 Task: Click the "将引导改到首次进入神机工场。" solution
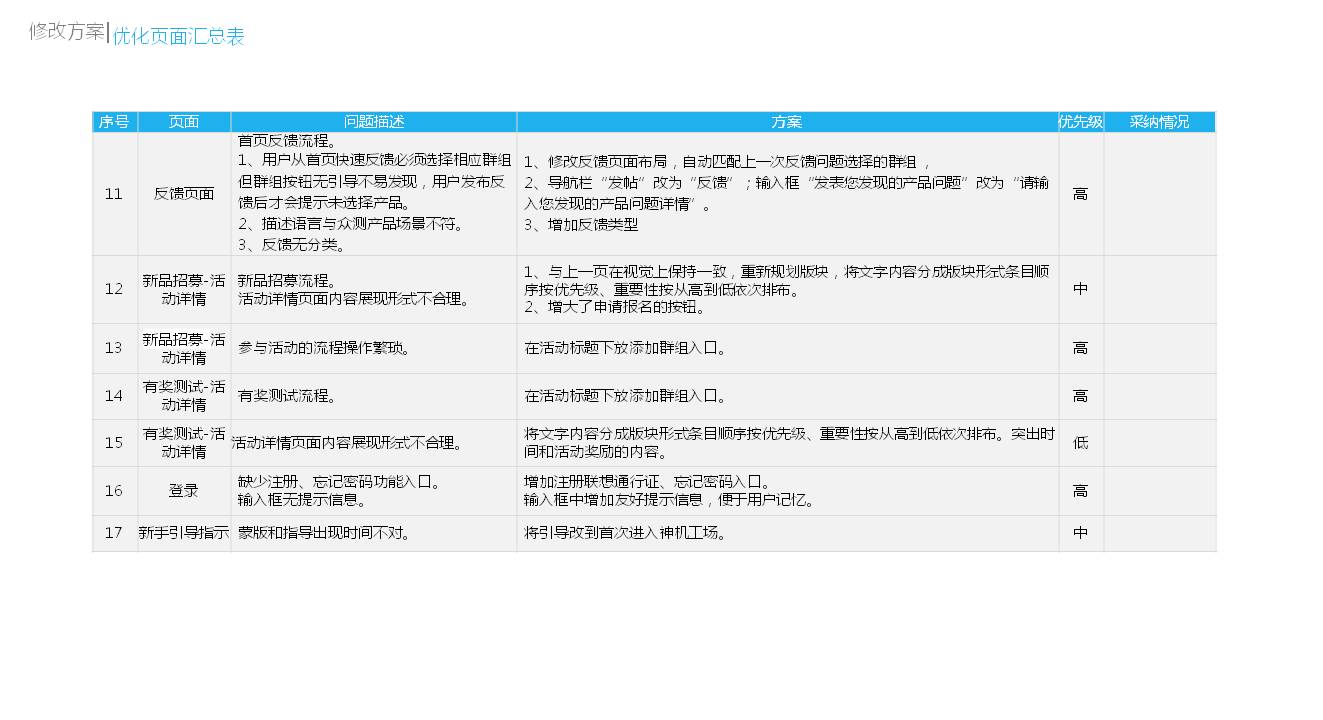(x=788, y=533)
